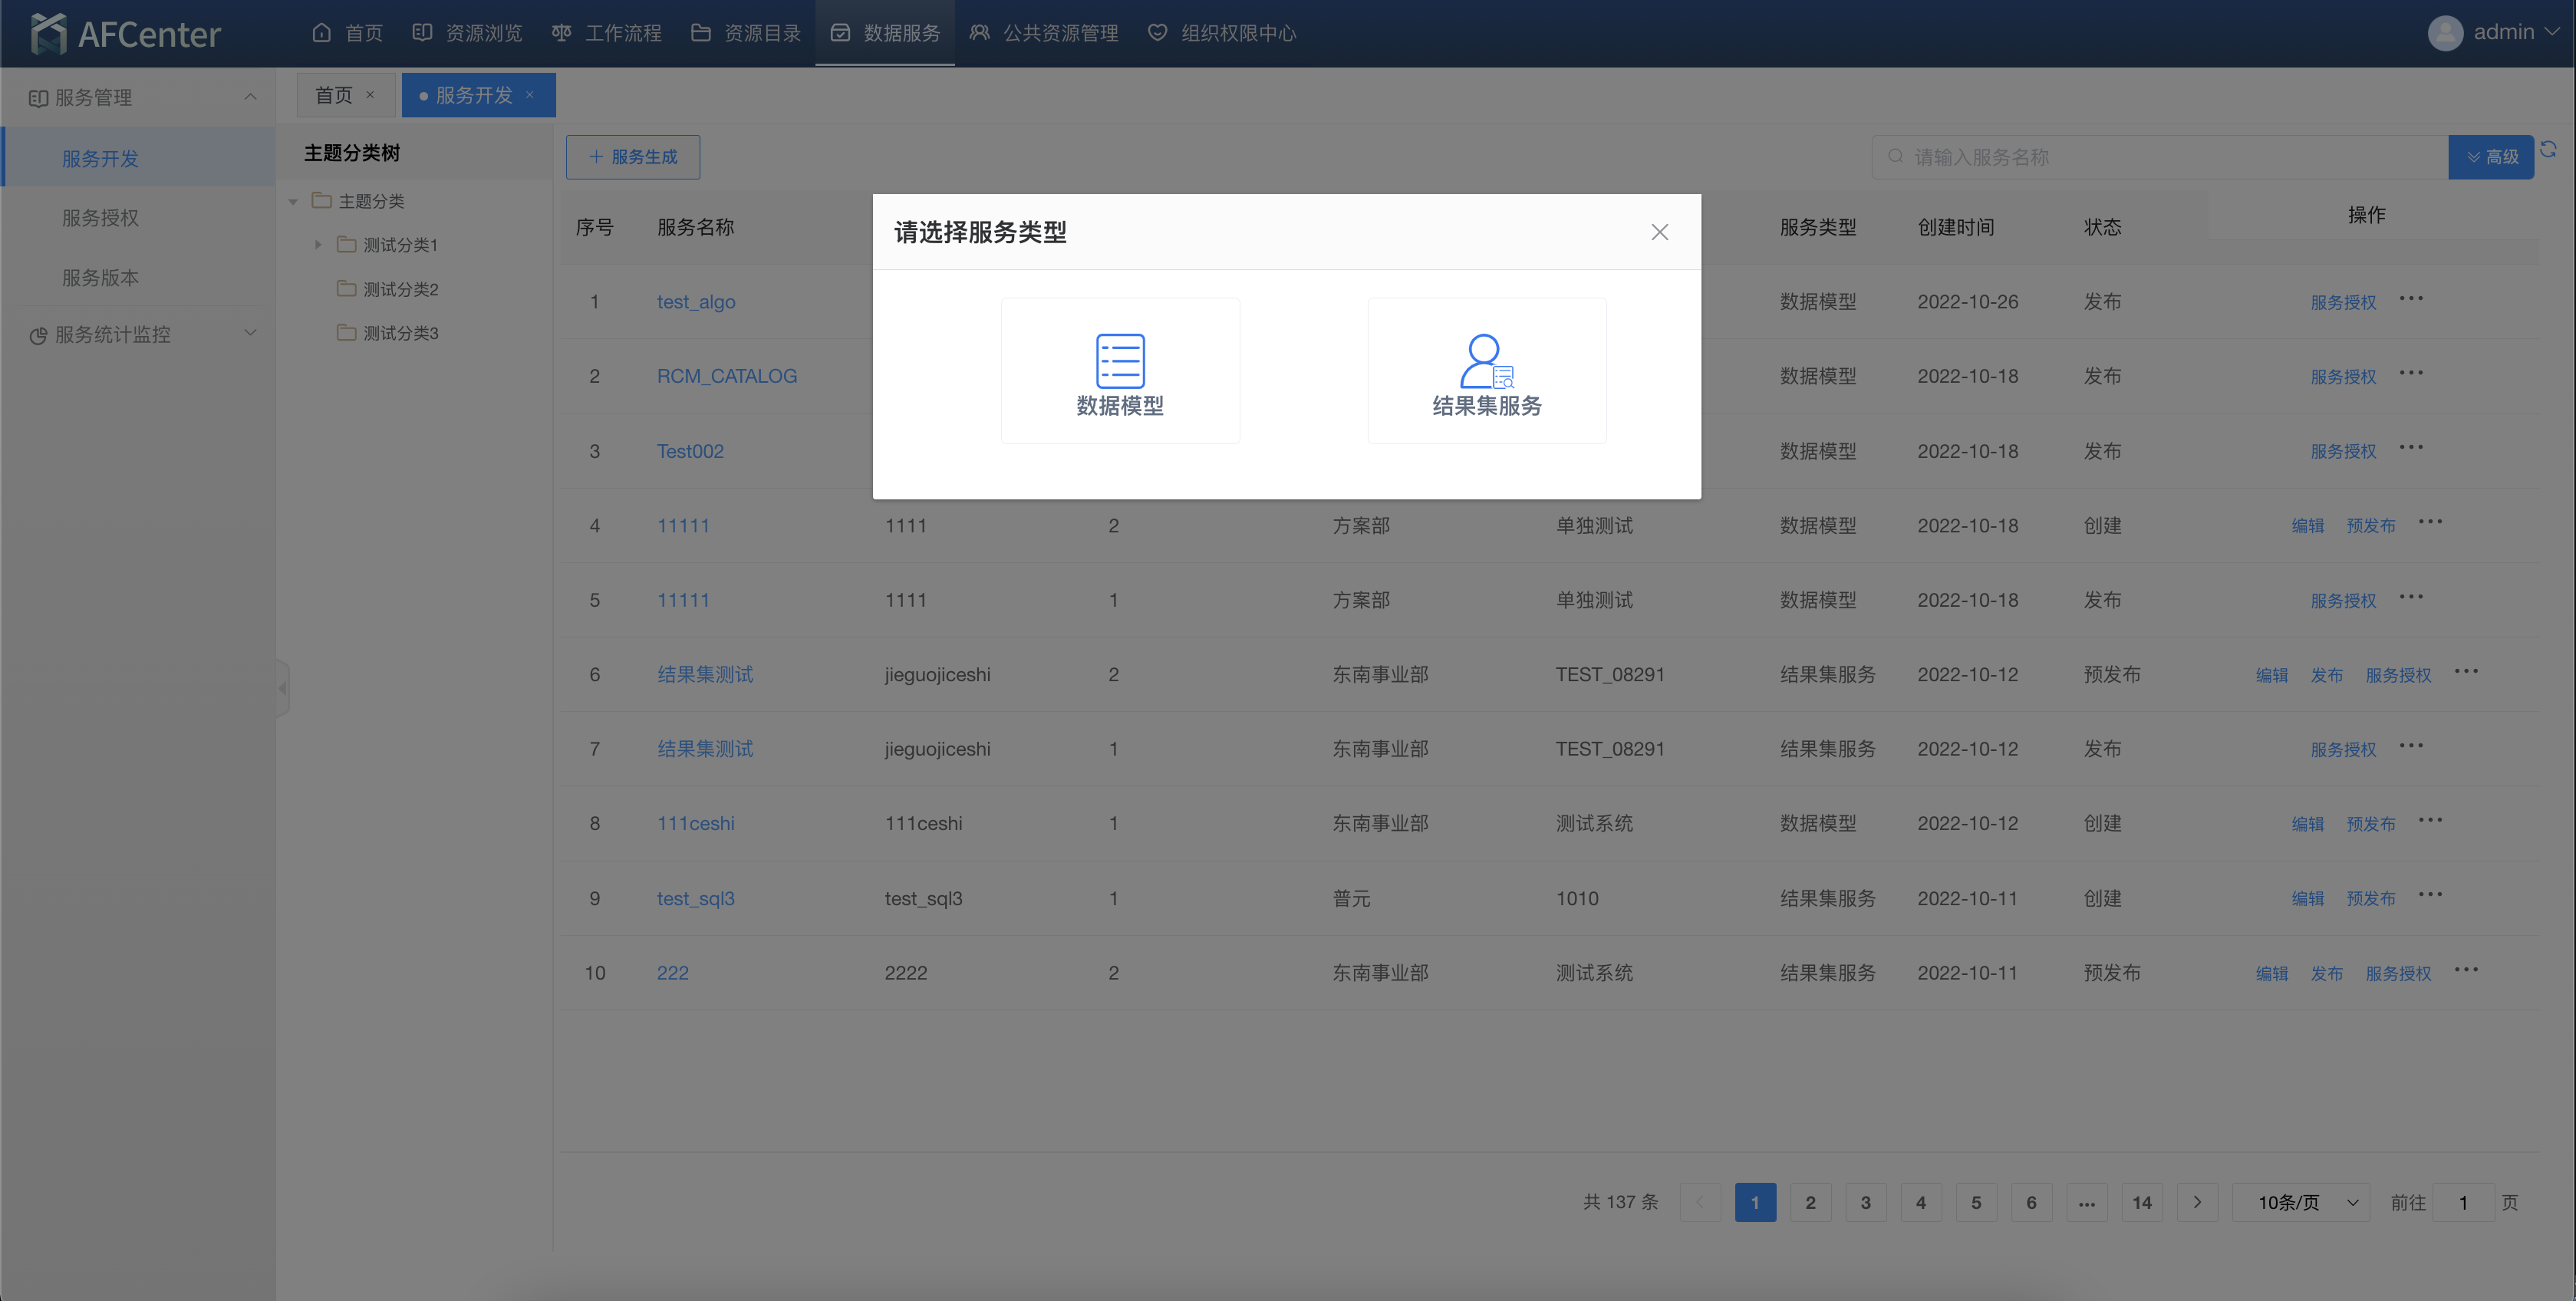
Task: Click the 服务生成 button
Action: (x=633, y=157)
